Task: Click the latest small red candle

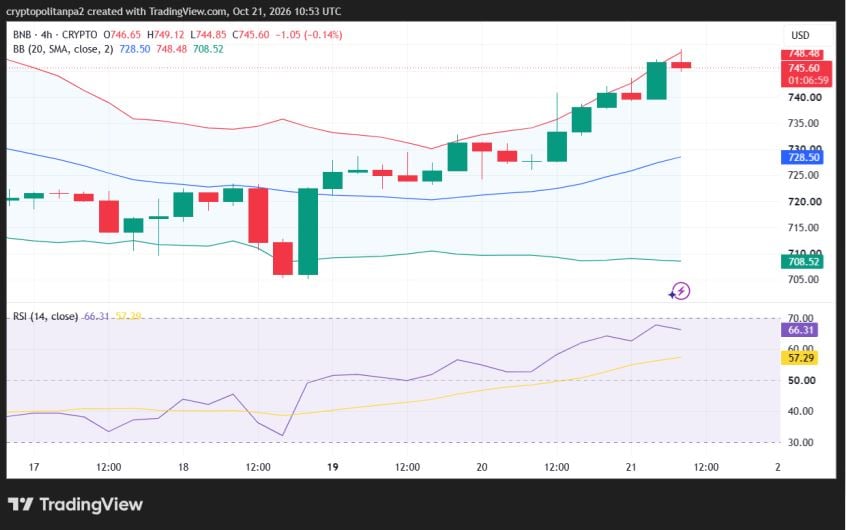Action: tap(681, 65)
